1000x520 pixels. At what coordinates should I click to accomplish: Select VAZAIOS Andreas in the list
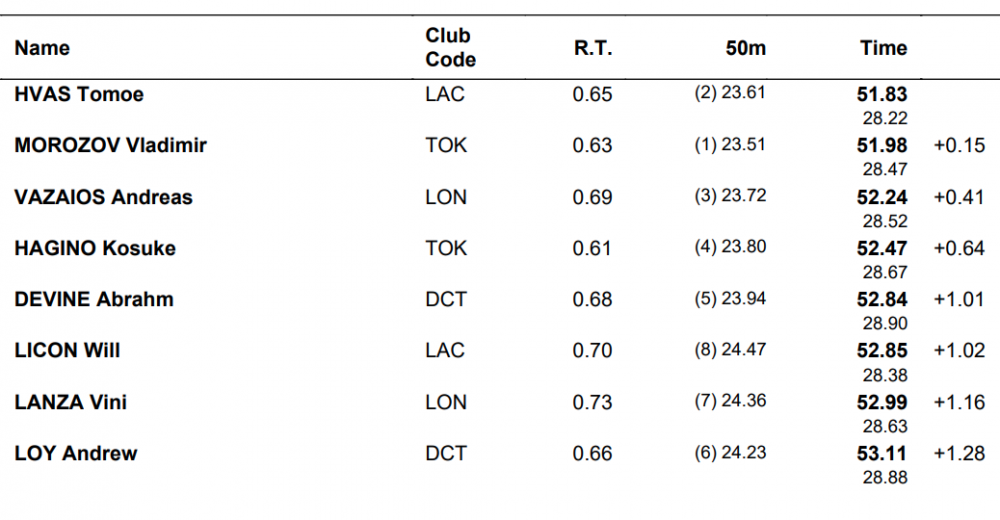click(x=103, y=197)
